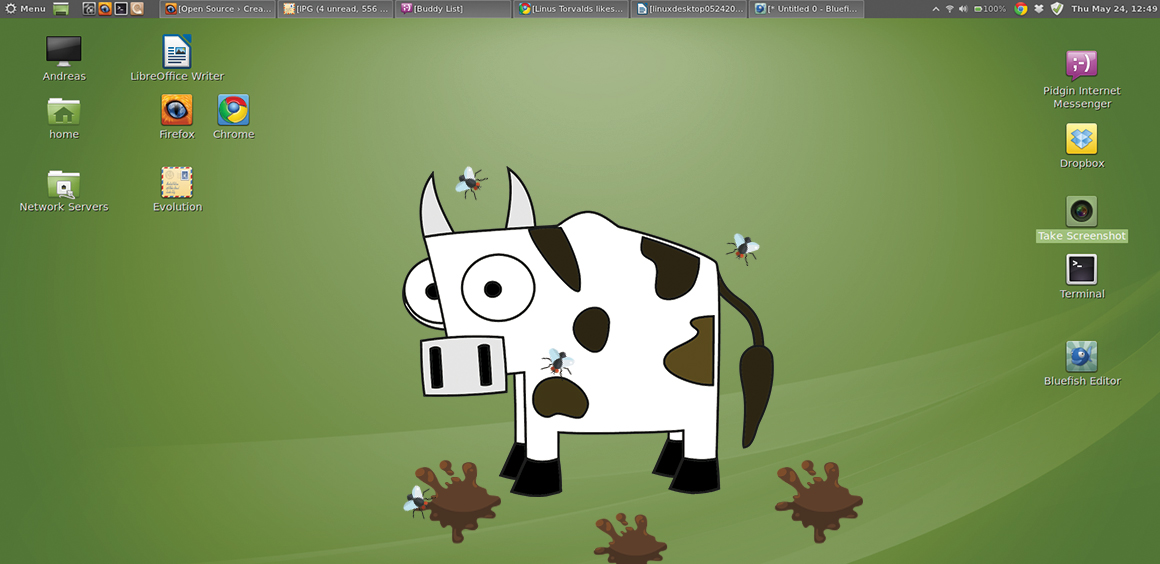
Task: Open the clock showing Thu May 24
Action: click(1115, 9)
